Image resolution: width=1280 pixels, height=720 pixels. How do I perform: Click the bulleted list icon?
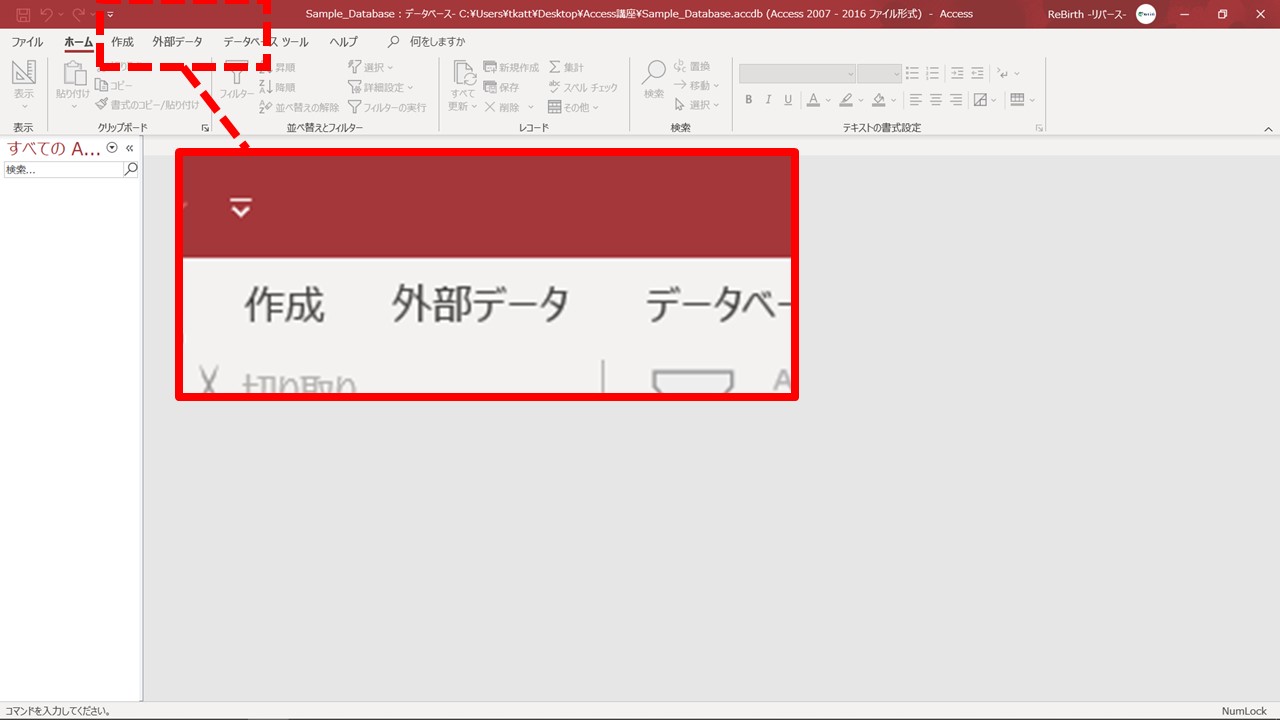[911, 73]
